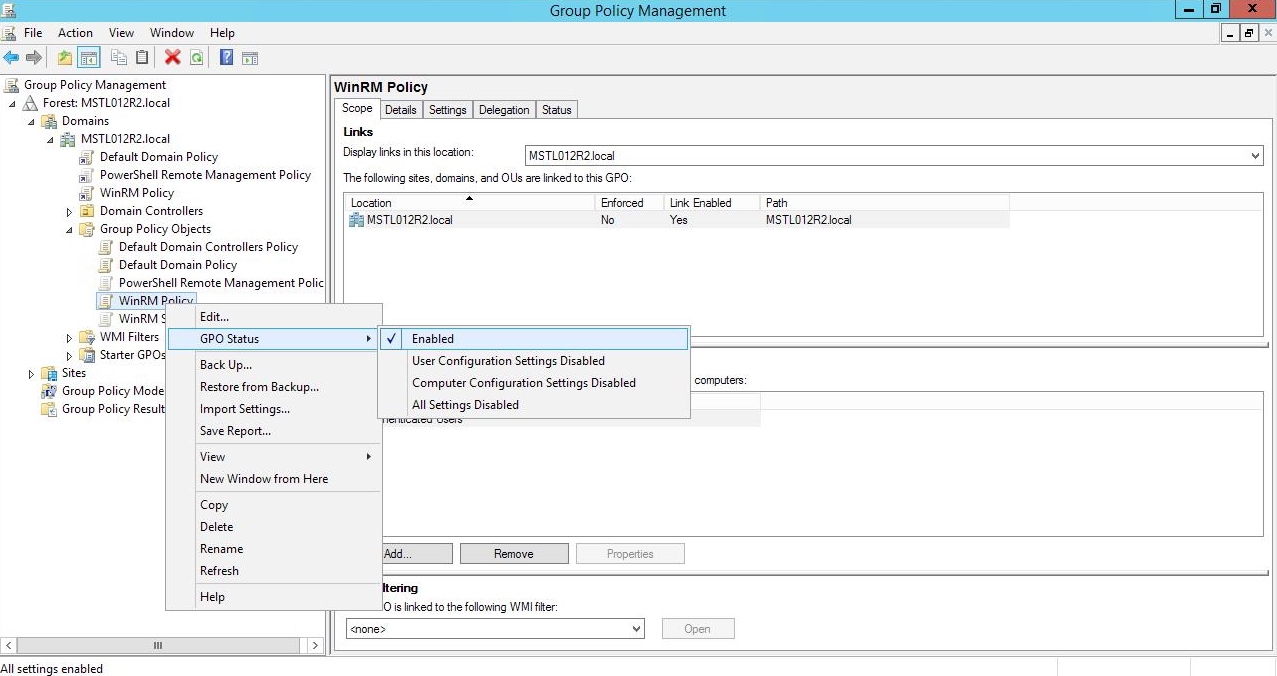This screenshot has width=1277, height=676.
Task: Click the Domains folder icon in the tree
Action: [x=49, y=121]
